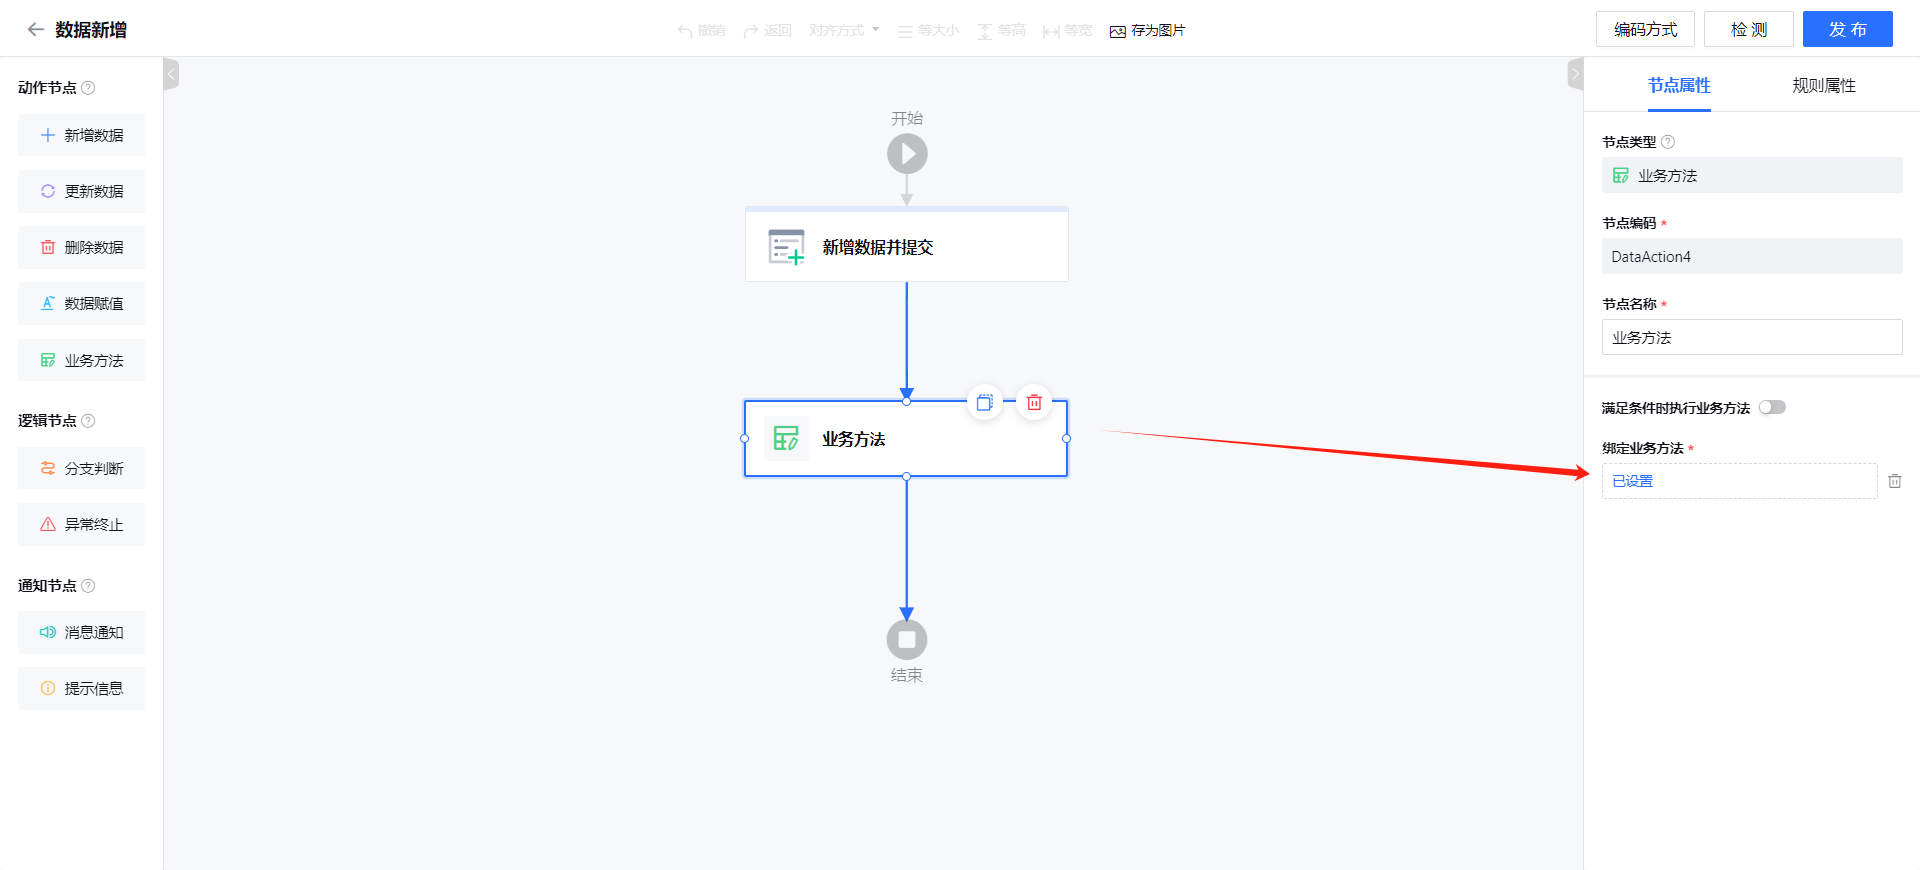Click the 发布 publish button
The width and height of the screenshot is (1920, 870).
[x=1848, y=29]
